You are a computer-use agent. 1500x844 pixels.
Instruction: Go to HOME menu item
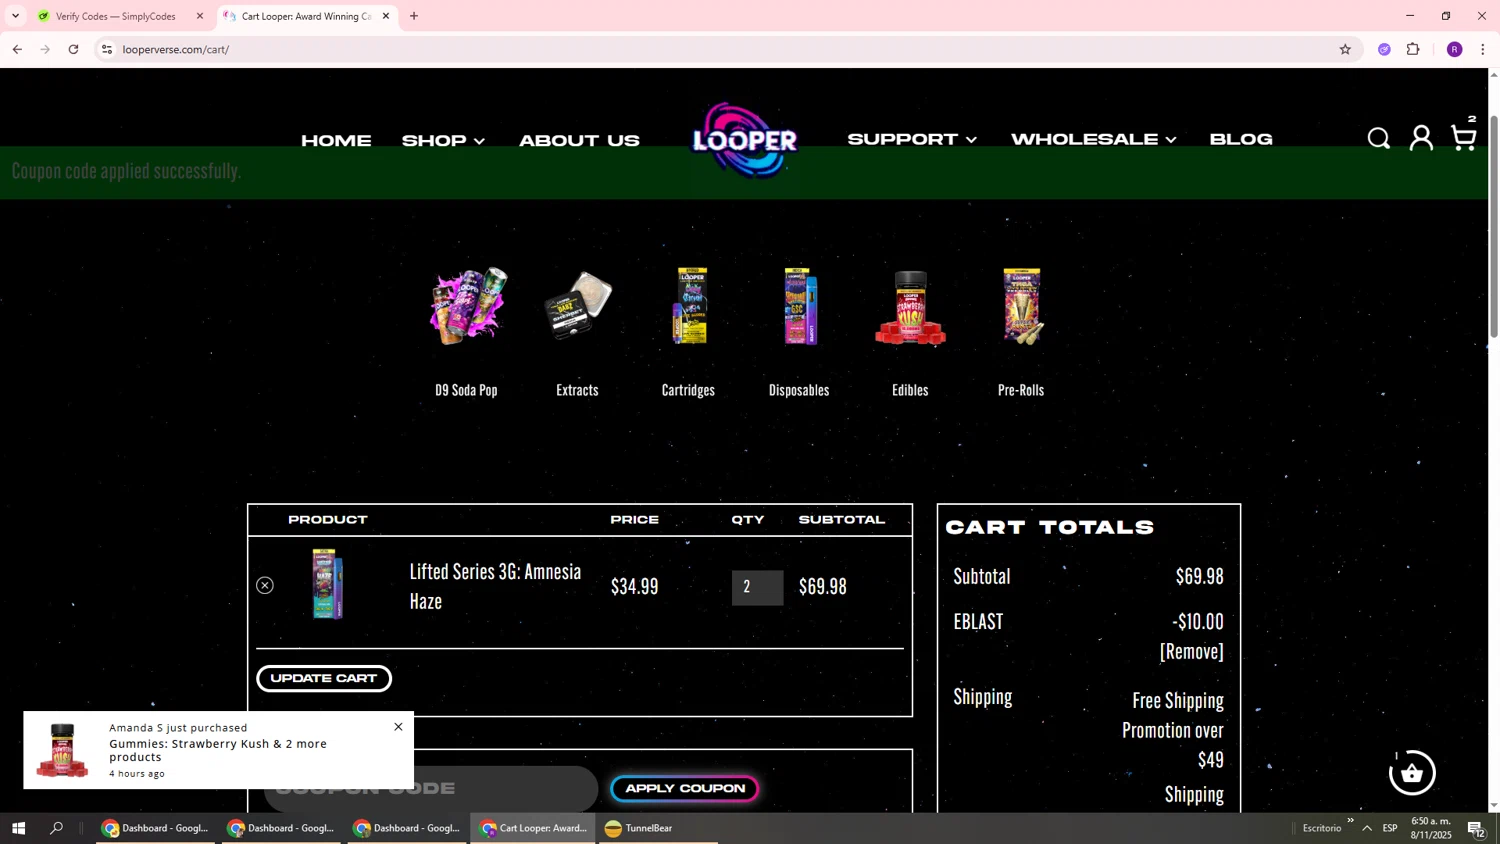click(x=336, y=141)
